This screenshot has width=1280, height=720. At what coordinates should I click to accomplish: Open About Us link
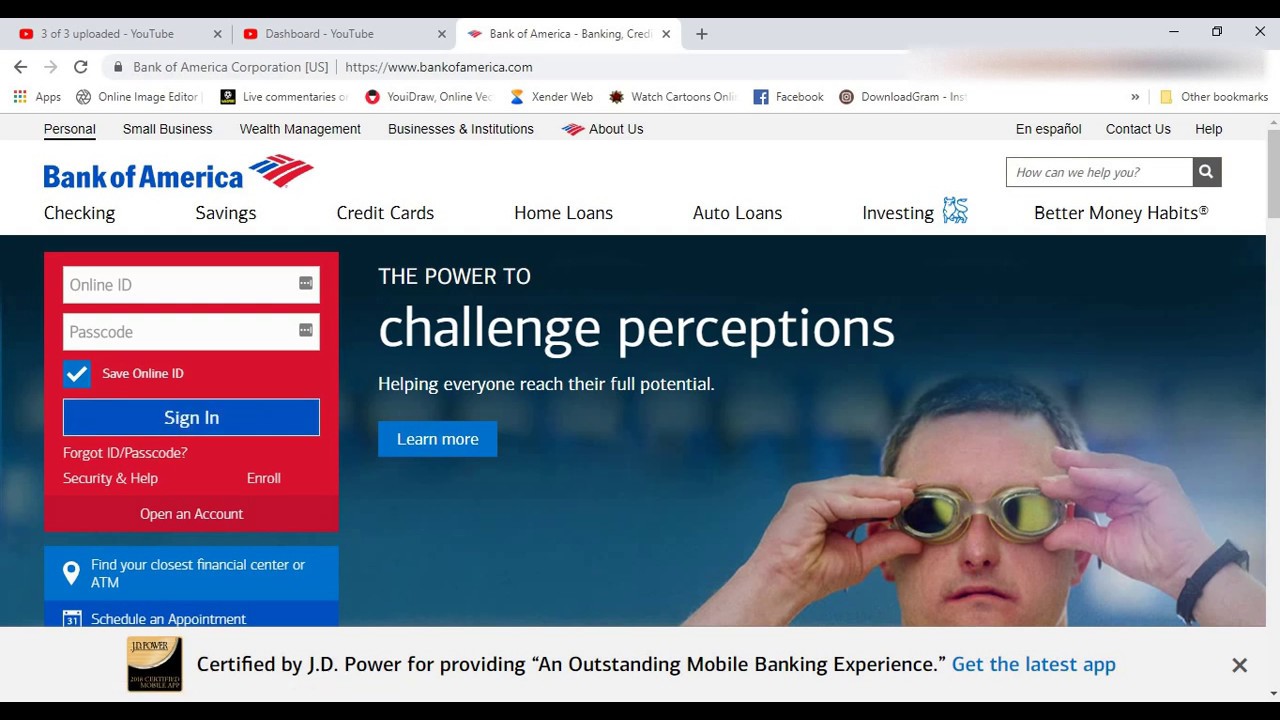(603, 129)
